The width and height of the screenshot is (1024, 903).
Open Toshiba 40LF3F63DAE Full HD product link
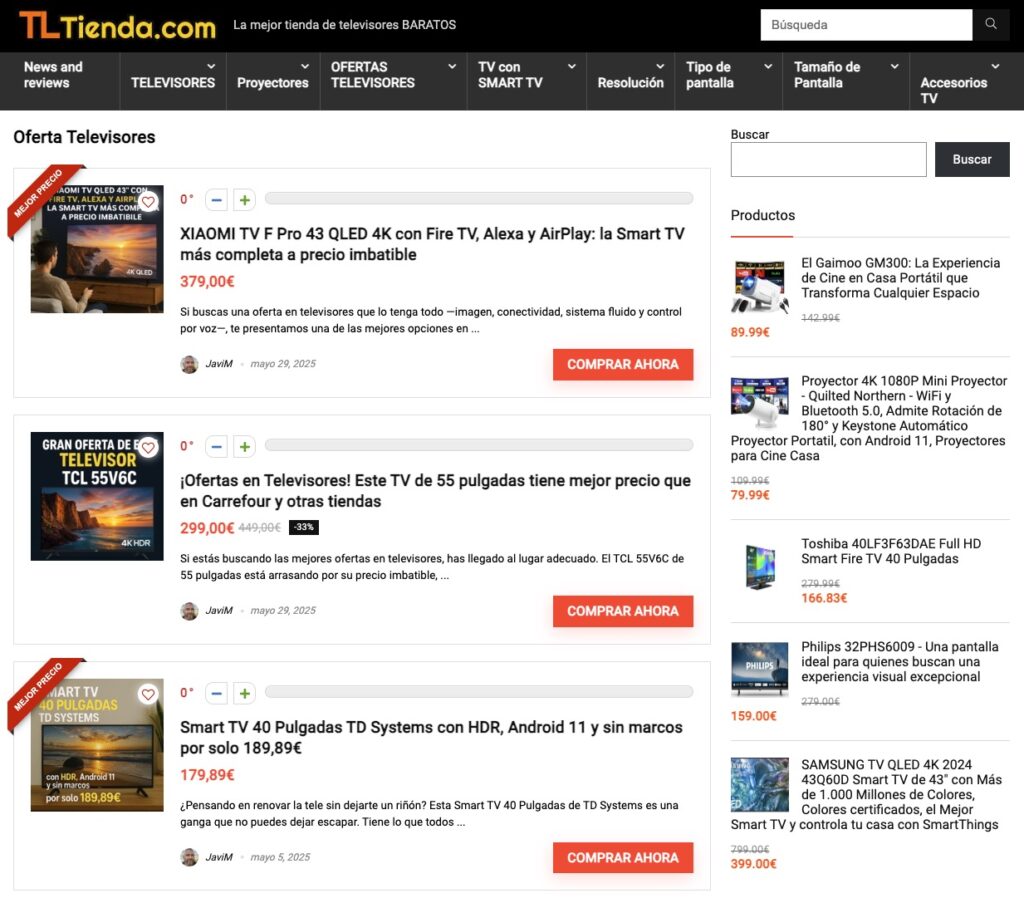pyautogui.click(x=891, y=551)
